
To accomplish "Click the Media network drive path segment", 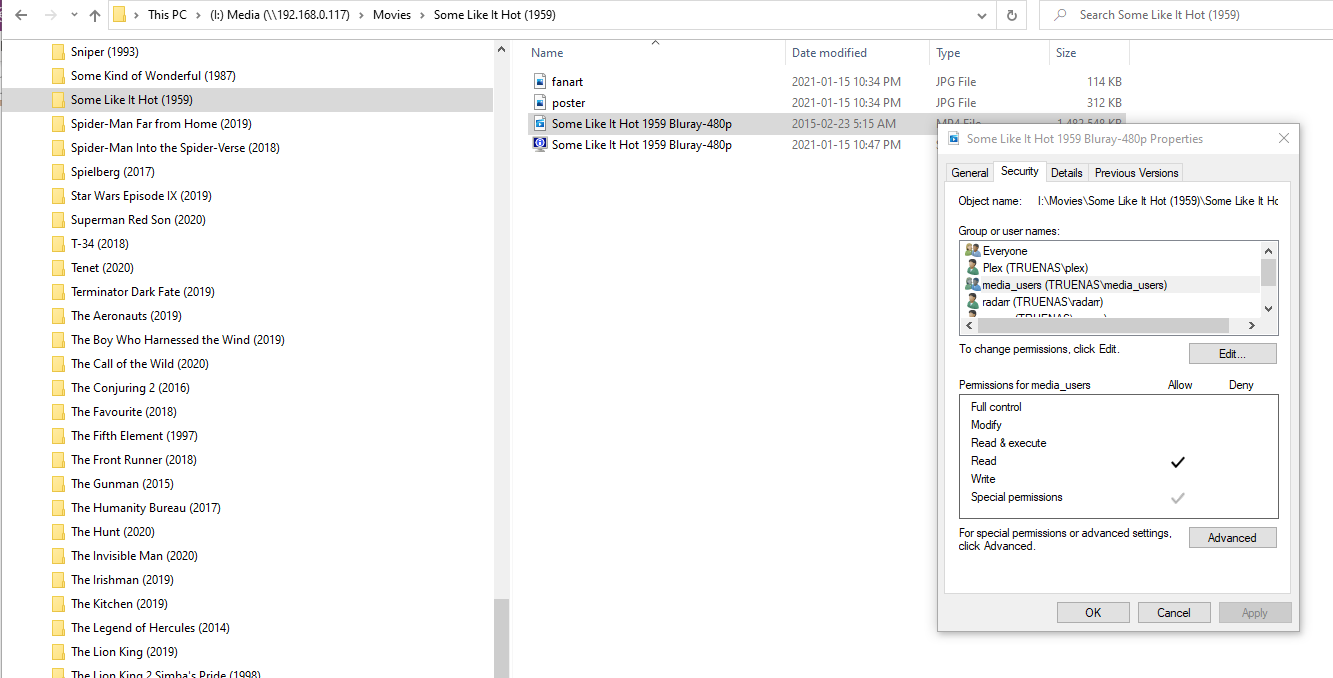I will pos(281,15).
